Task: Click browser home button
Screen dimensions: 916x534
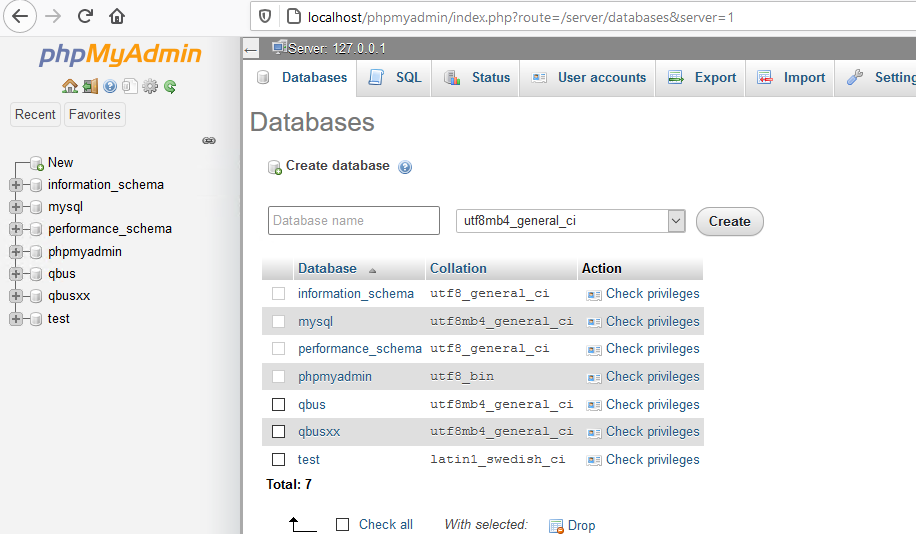Action: coord(117,16)
